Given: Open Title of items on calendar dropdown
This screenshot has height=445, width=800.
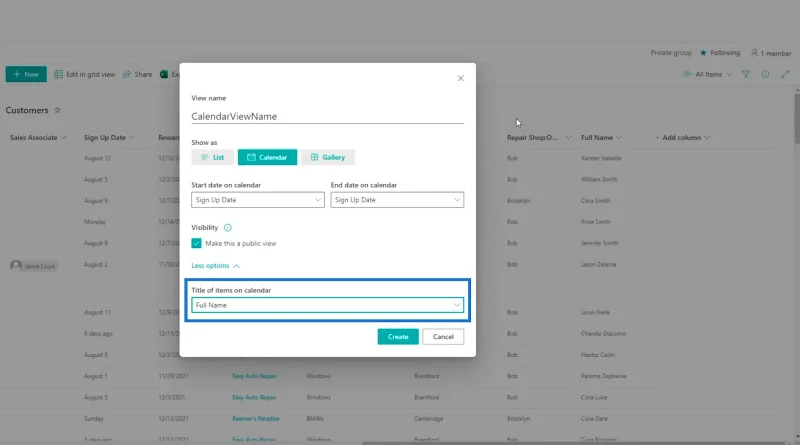Looking at the screenshot, I should click(x=327, y=305).
